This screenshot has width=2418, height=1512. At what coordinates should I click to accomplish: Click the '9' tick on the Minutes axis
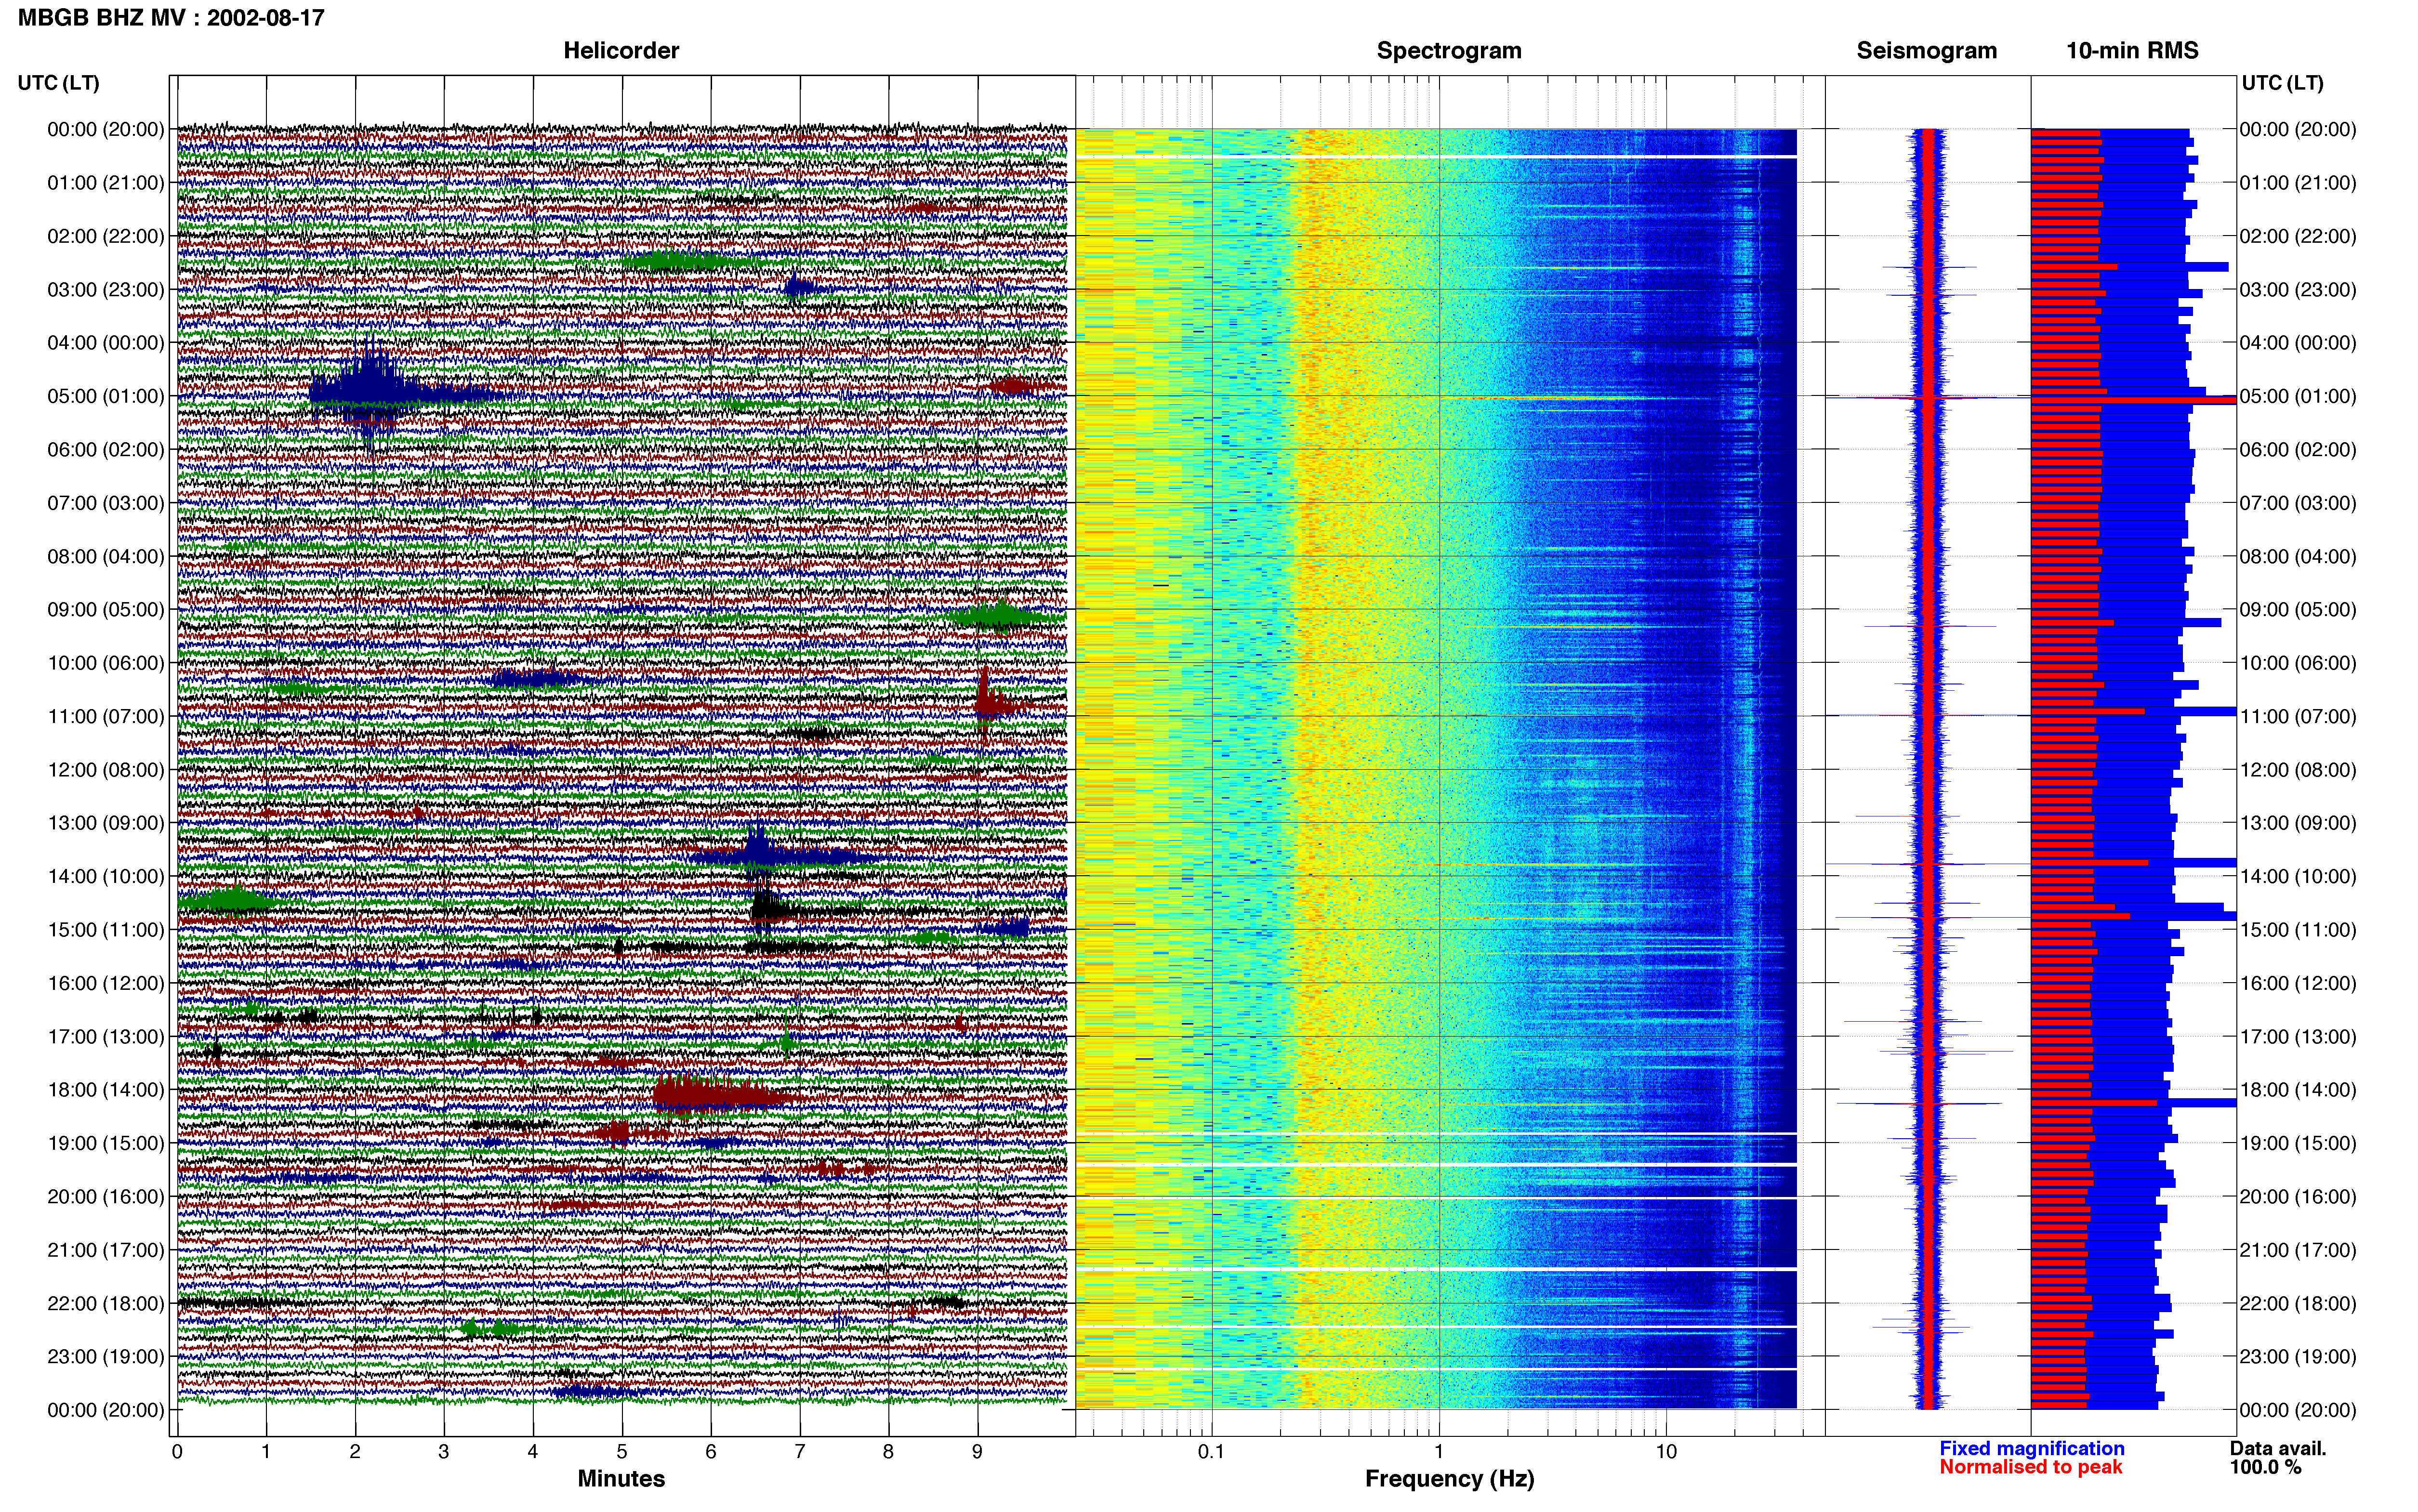(x=977, y=1452)
